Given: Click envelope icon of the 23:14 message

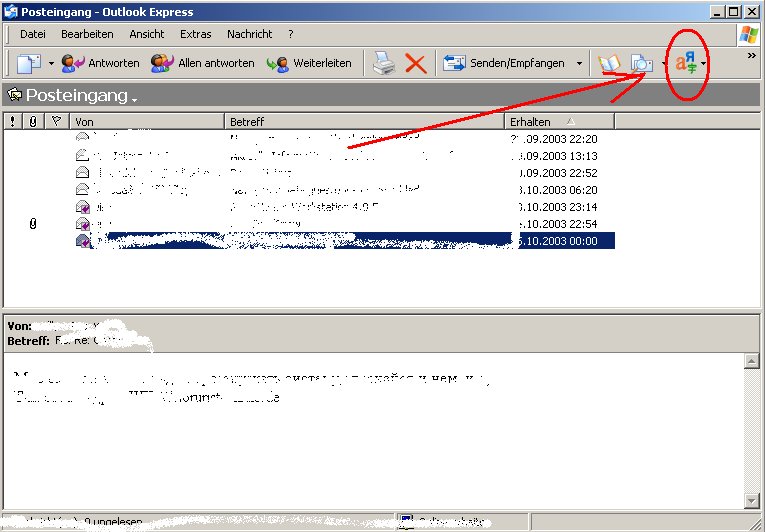Looking at the screenshot, I should tap(83, 207).
